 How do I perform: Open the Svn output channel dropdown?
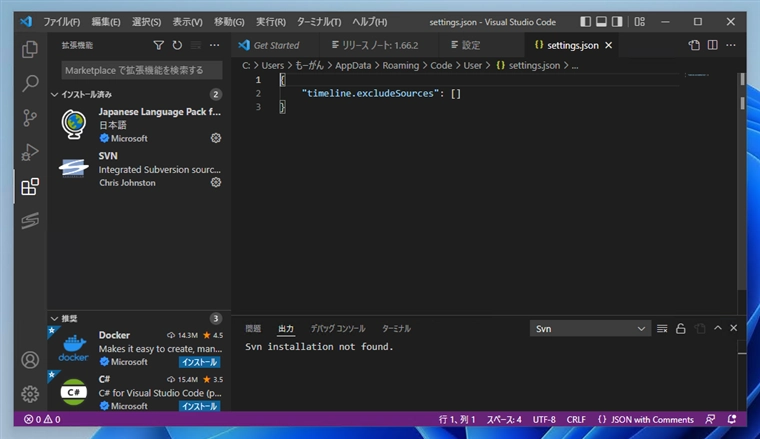pyautogui.click(x=590, y=329)
